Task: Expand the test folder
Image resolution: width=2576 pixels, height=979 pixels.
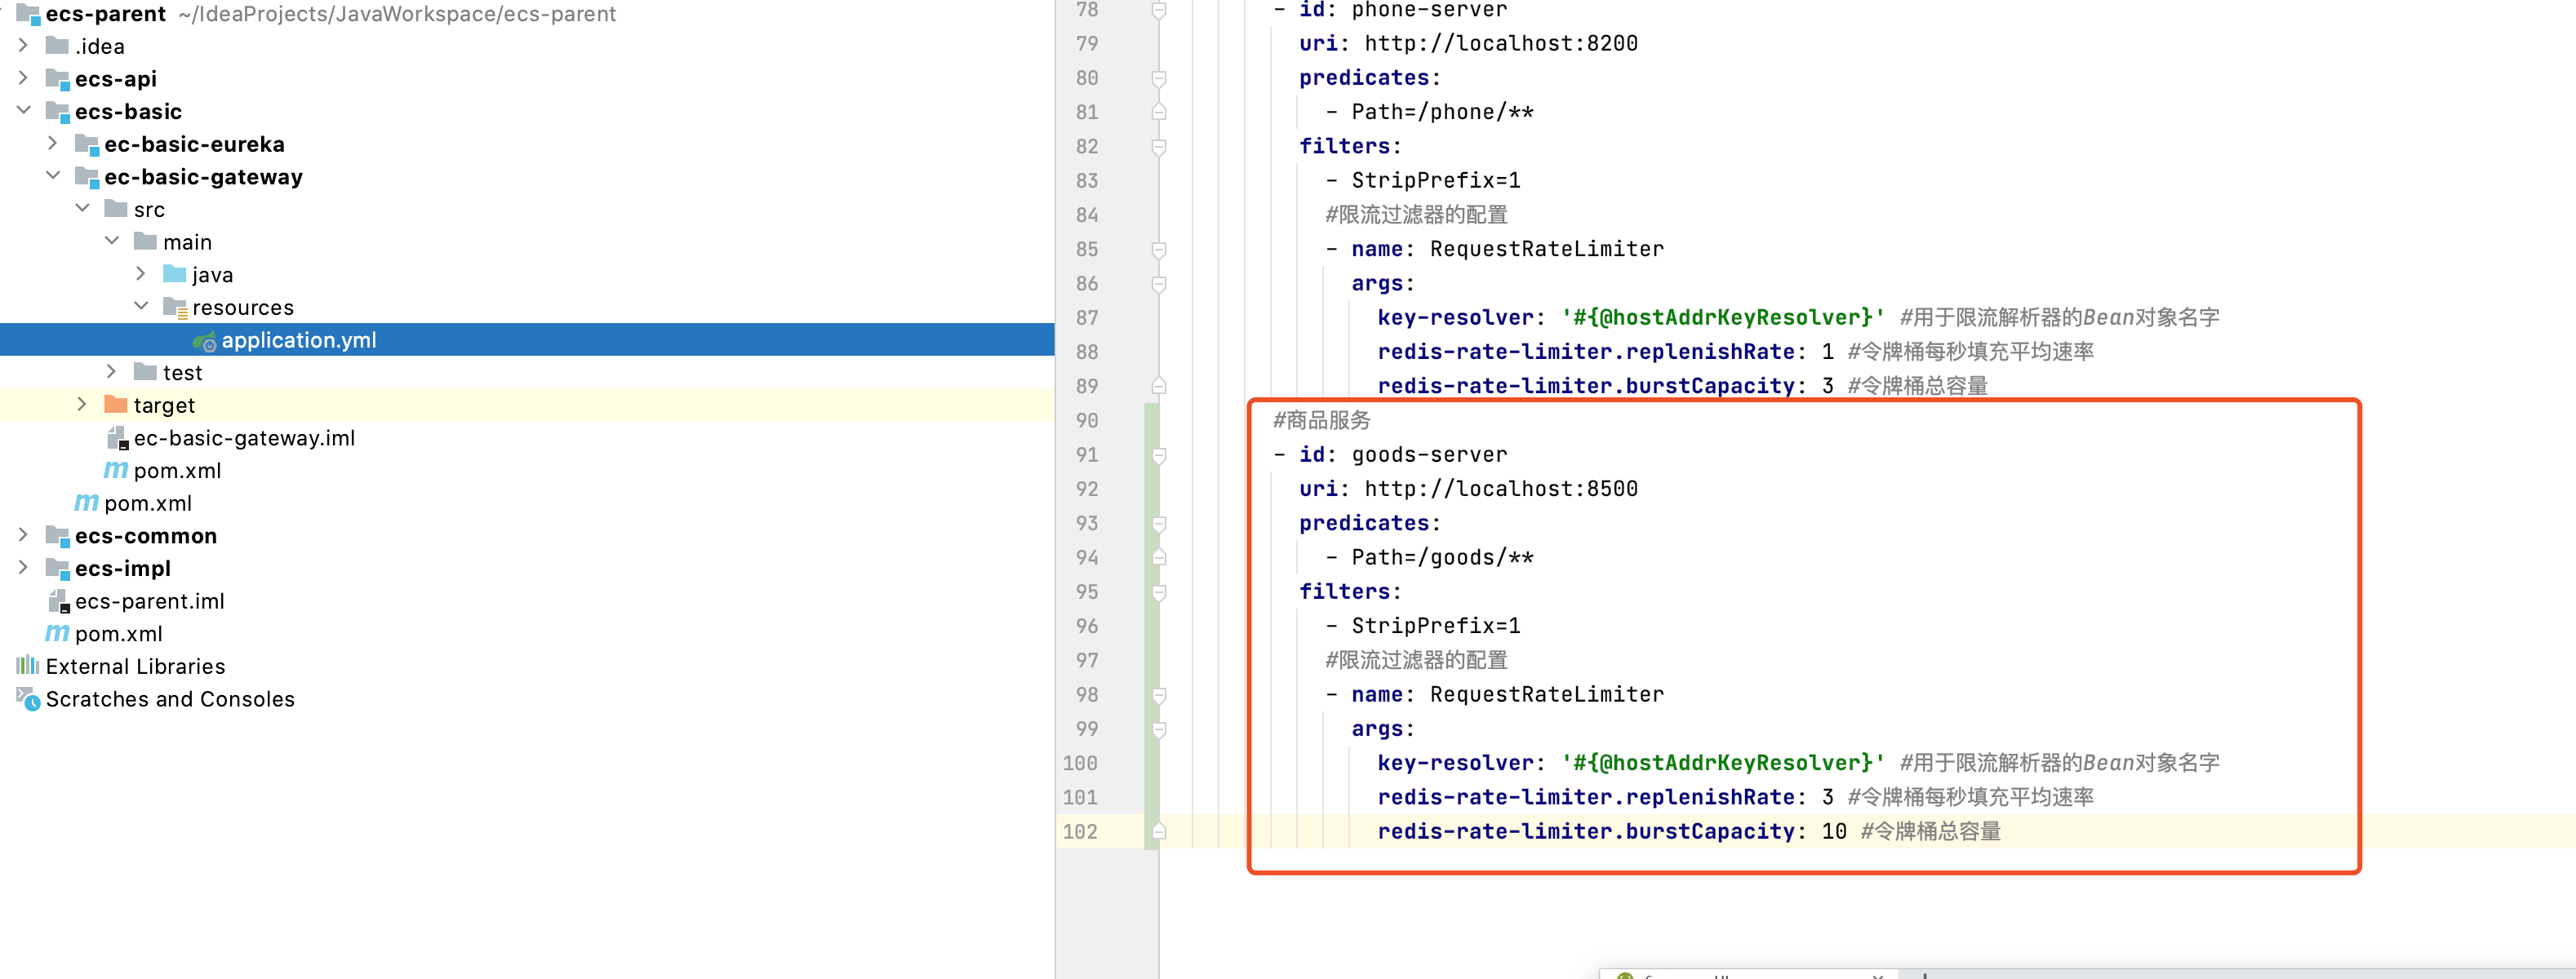Action: [x=112, y=372]
